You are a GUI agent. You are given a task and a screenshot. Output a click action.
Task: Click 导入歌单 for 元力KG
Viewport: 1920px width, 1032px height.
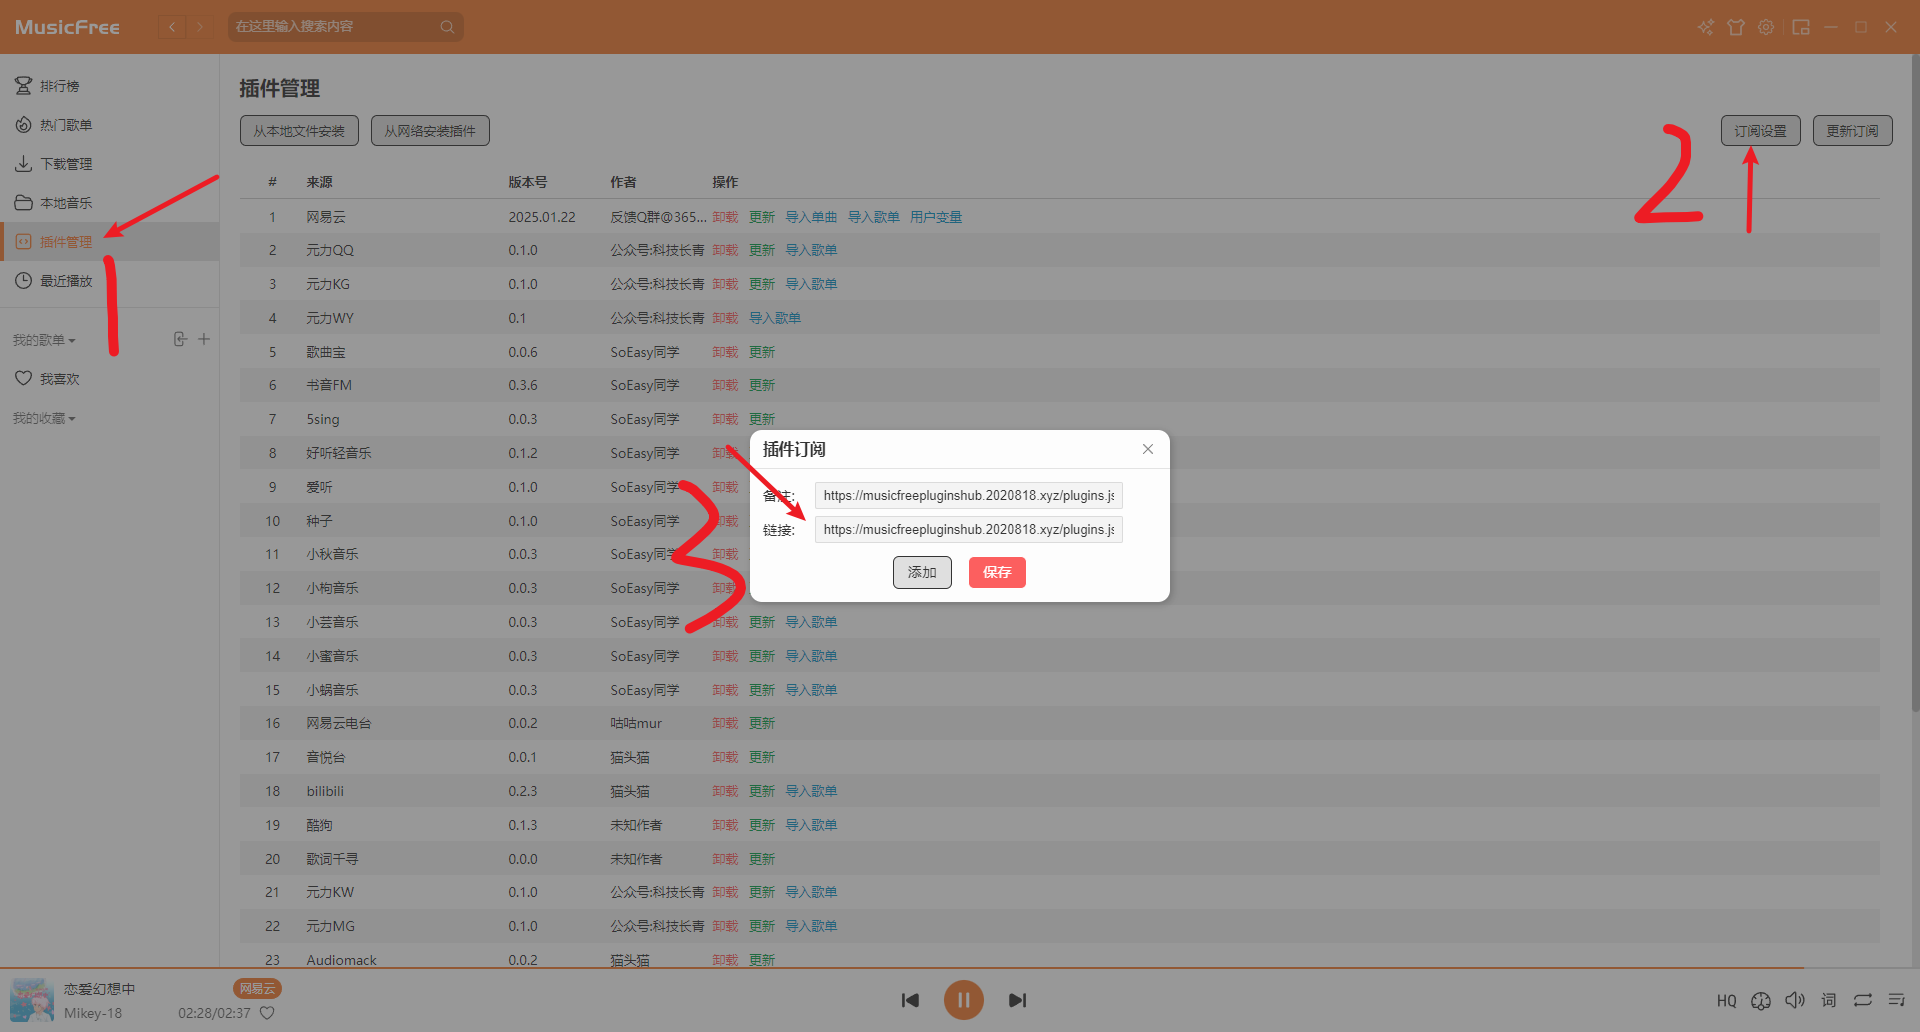tap(811, 284)
